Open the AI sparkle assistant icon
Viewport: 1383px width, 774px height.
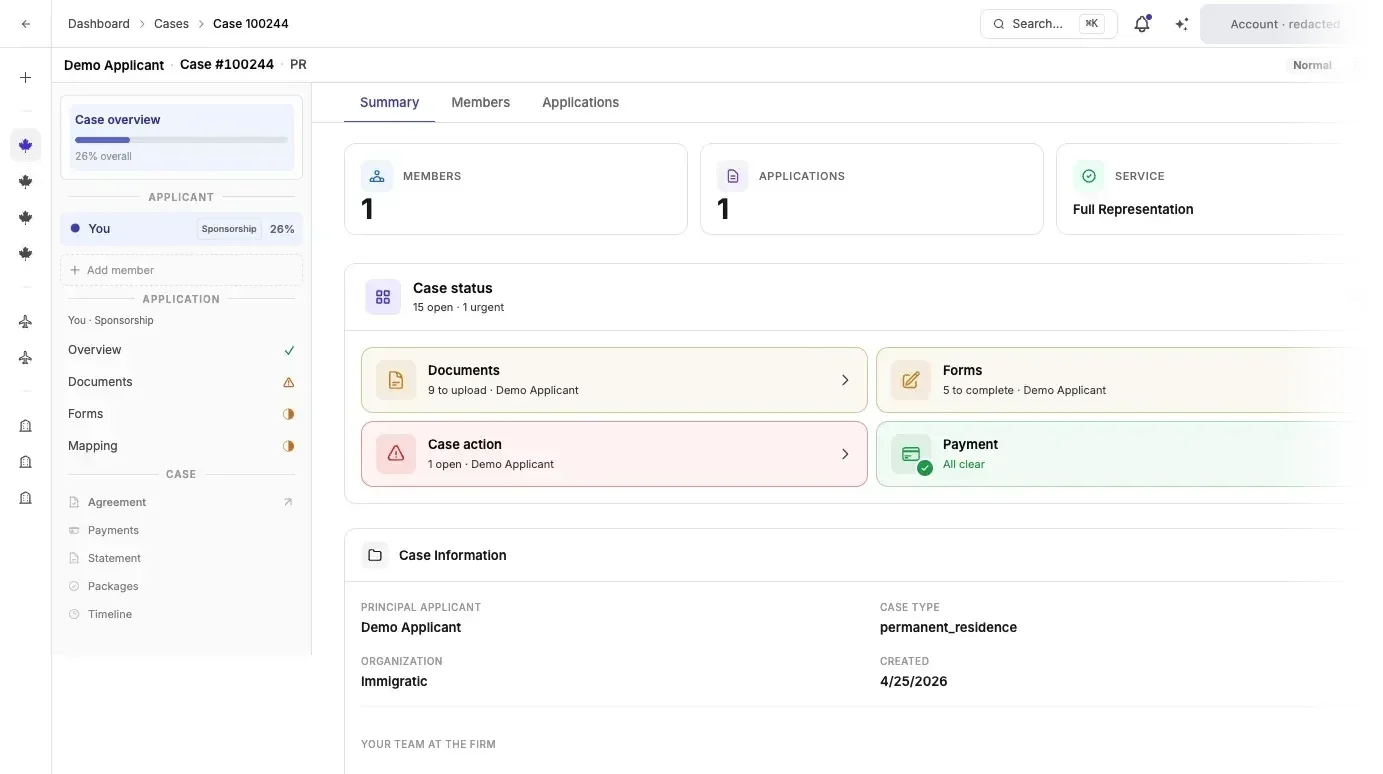click(1182, 24)
